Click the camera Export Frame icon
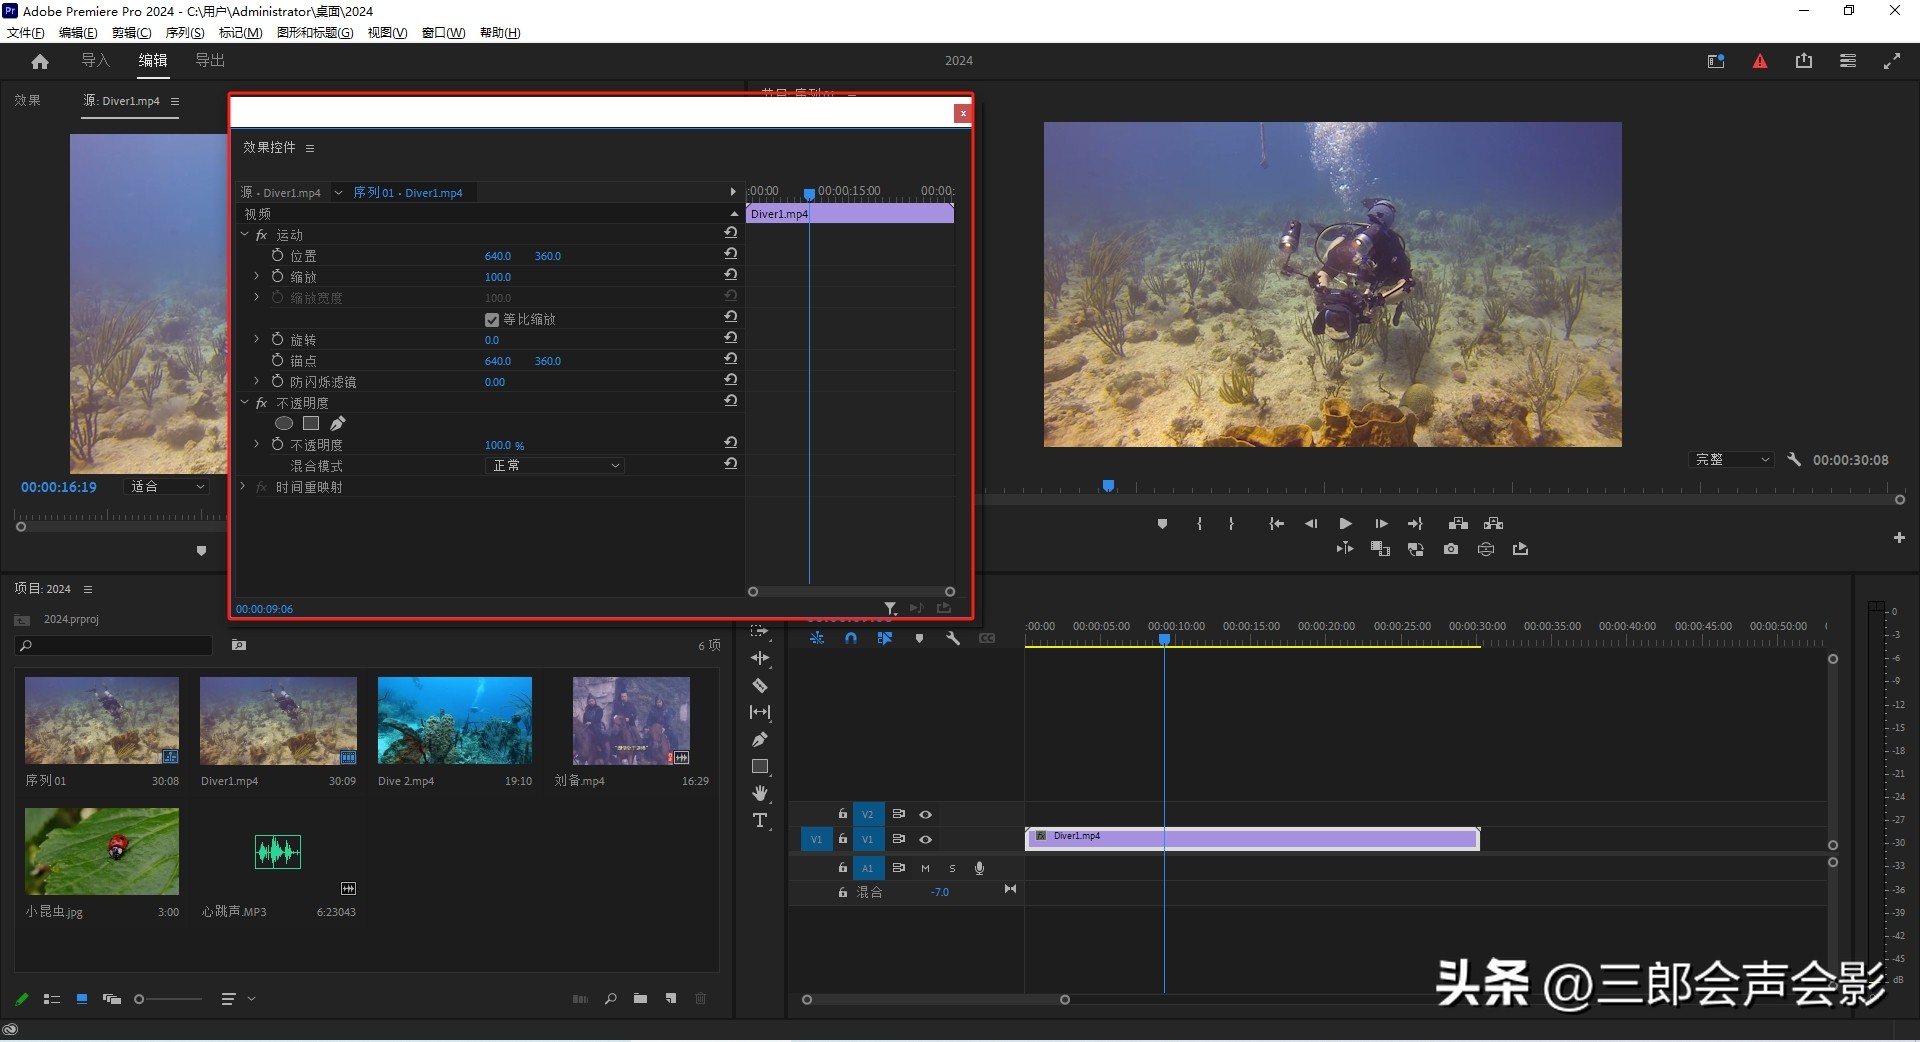The width and height of the screenshot is (1920, 1042). [x=1451, y=548]
